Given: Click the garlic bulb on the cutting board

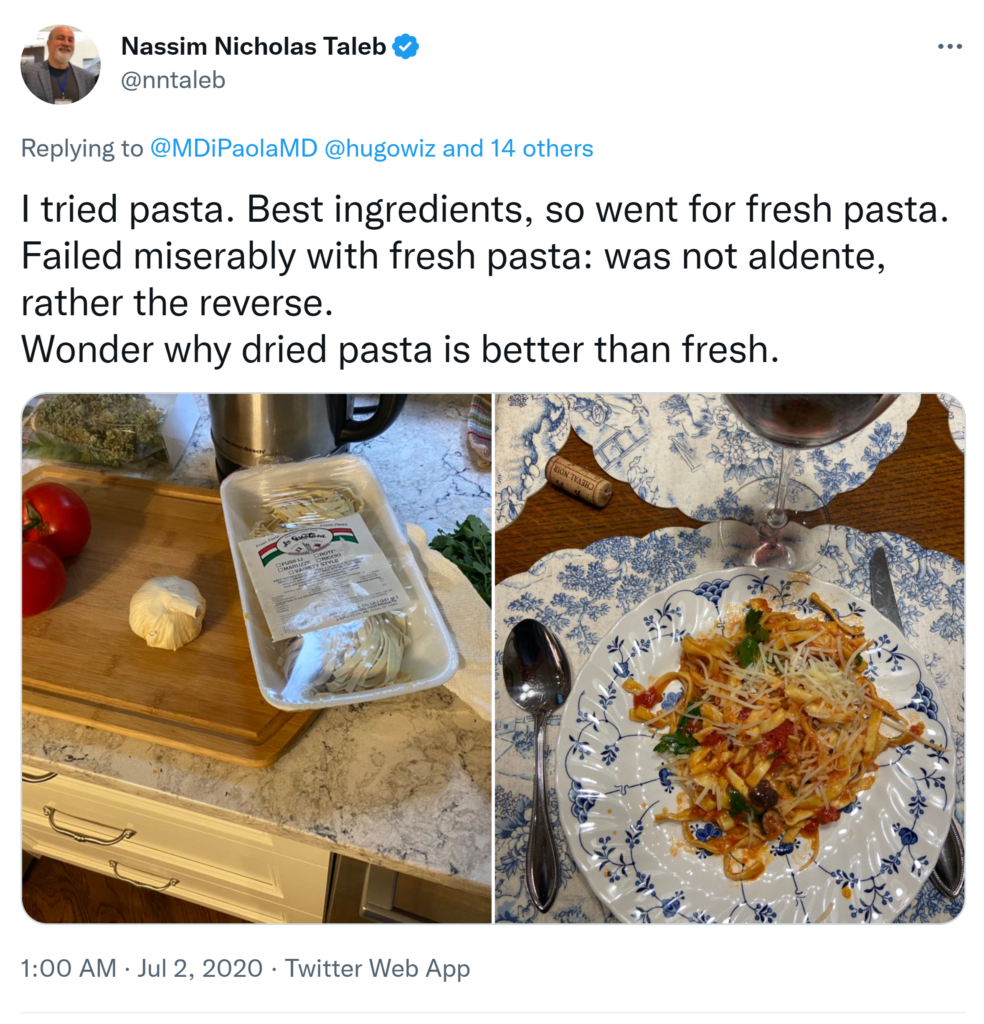Looking at the screenshot, I should [x=167, y=612].
